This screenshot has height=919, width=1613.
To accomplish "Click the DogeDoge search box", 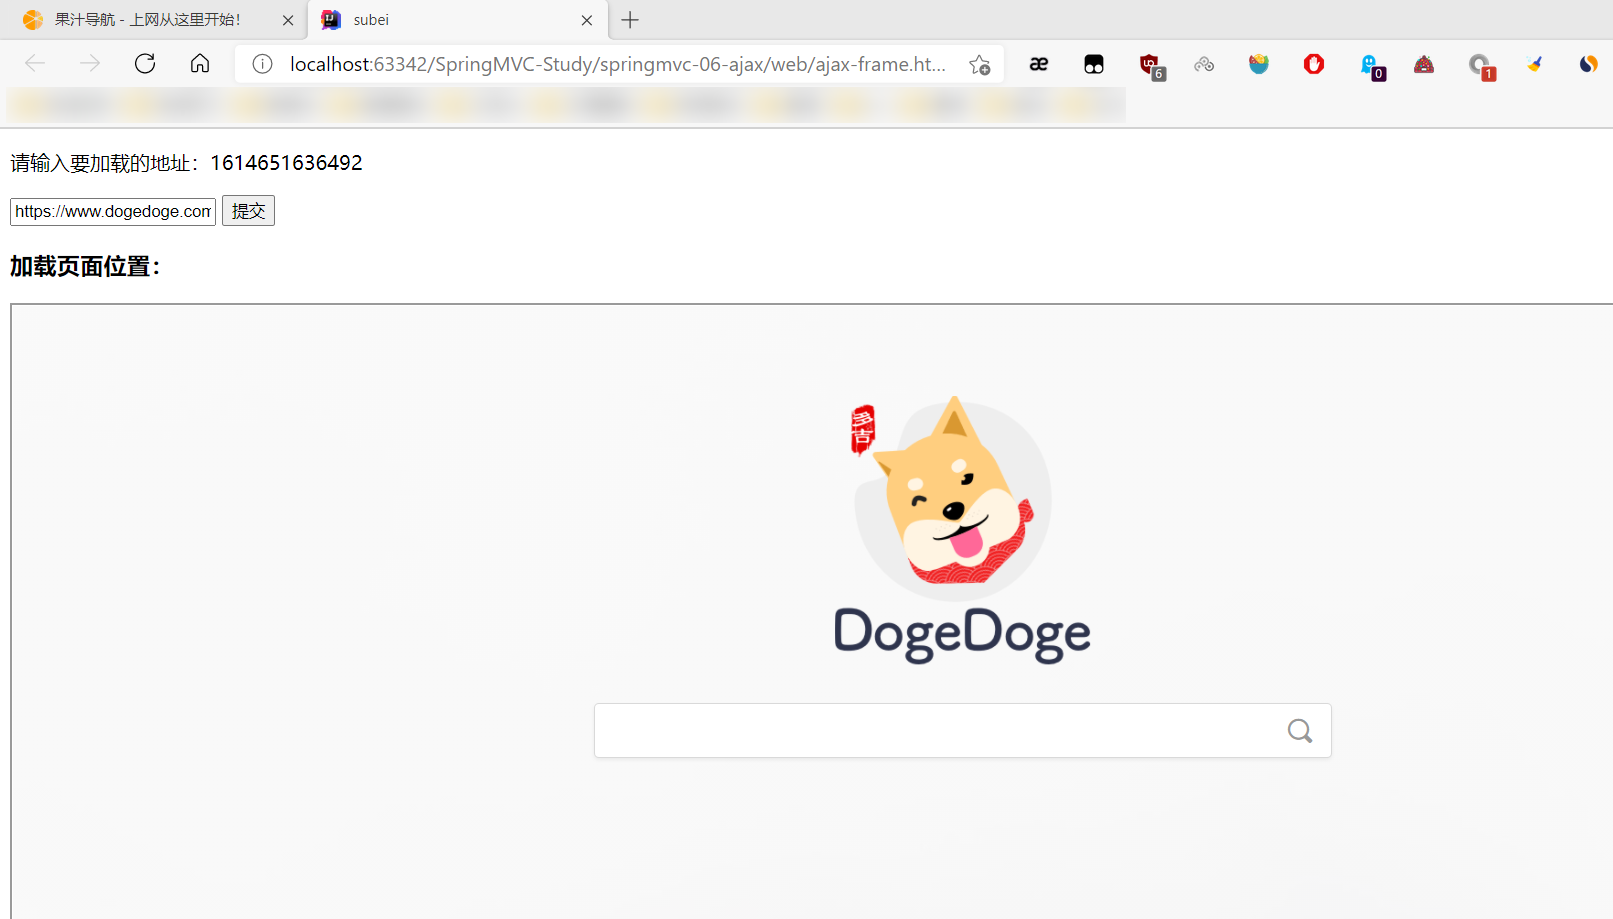I will pos(940,731).
